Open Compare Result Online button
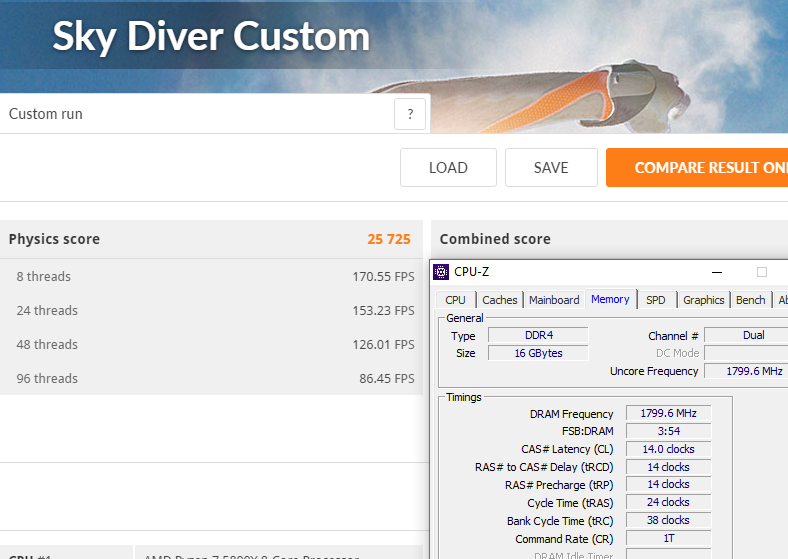This screenshot has width=788, height=559. 697,167
